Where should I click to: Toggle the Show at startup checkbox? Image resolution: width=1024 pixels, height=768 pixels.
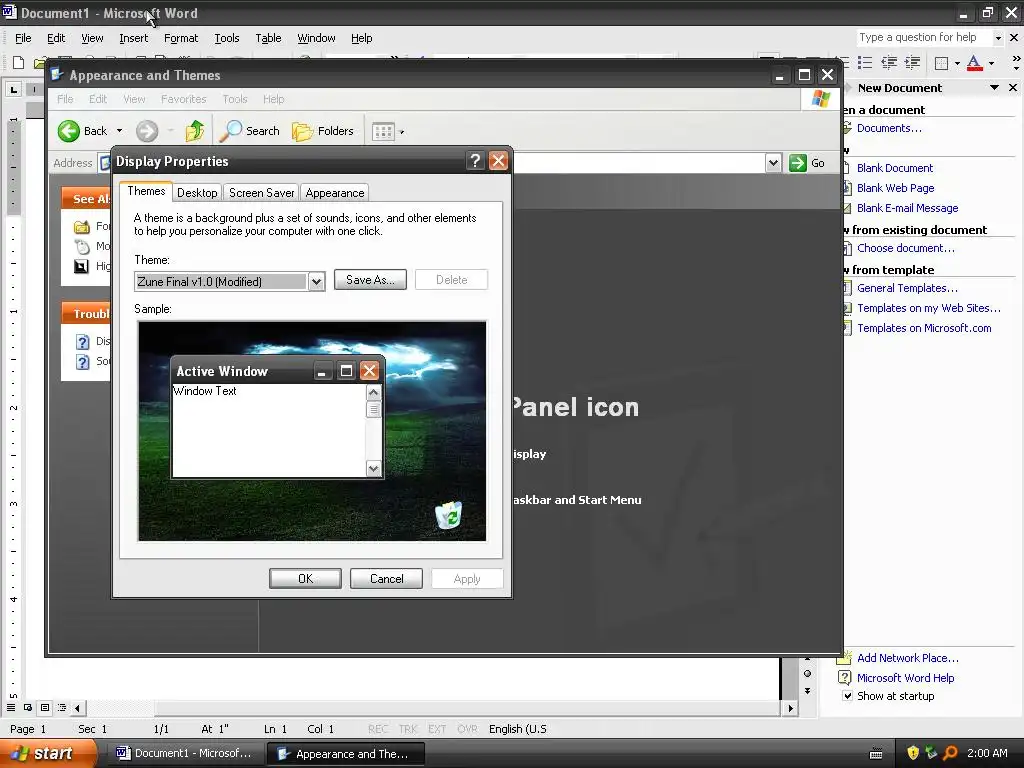coord(847,696)
